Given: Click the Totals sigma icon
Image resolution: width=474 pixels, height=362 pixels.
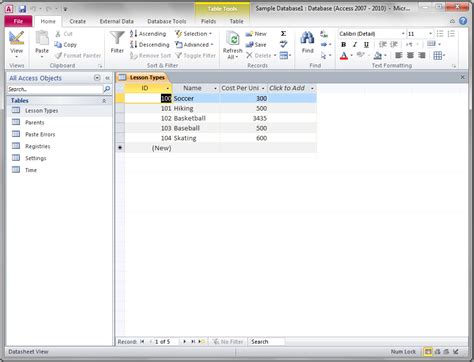Looking at the screenshot, I should pos(283,34).
